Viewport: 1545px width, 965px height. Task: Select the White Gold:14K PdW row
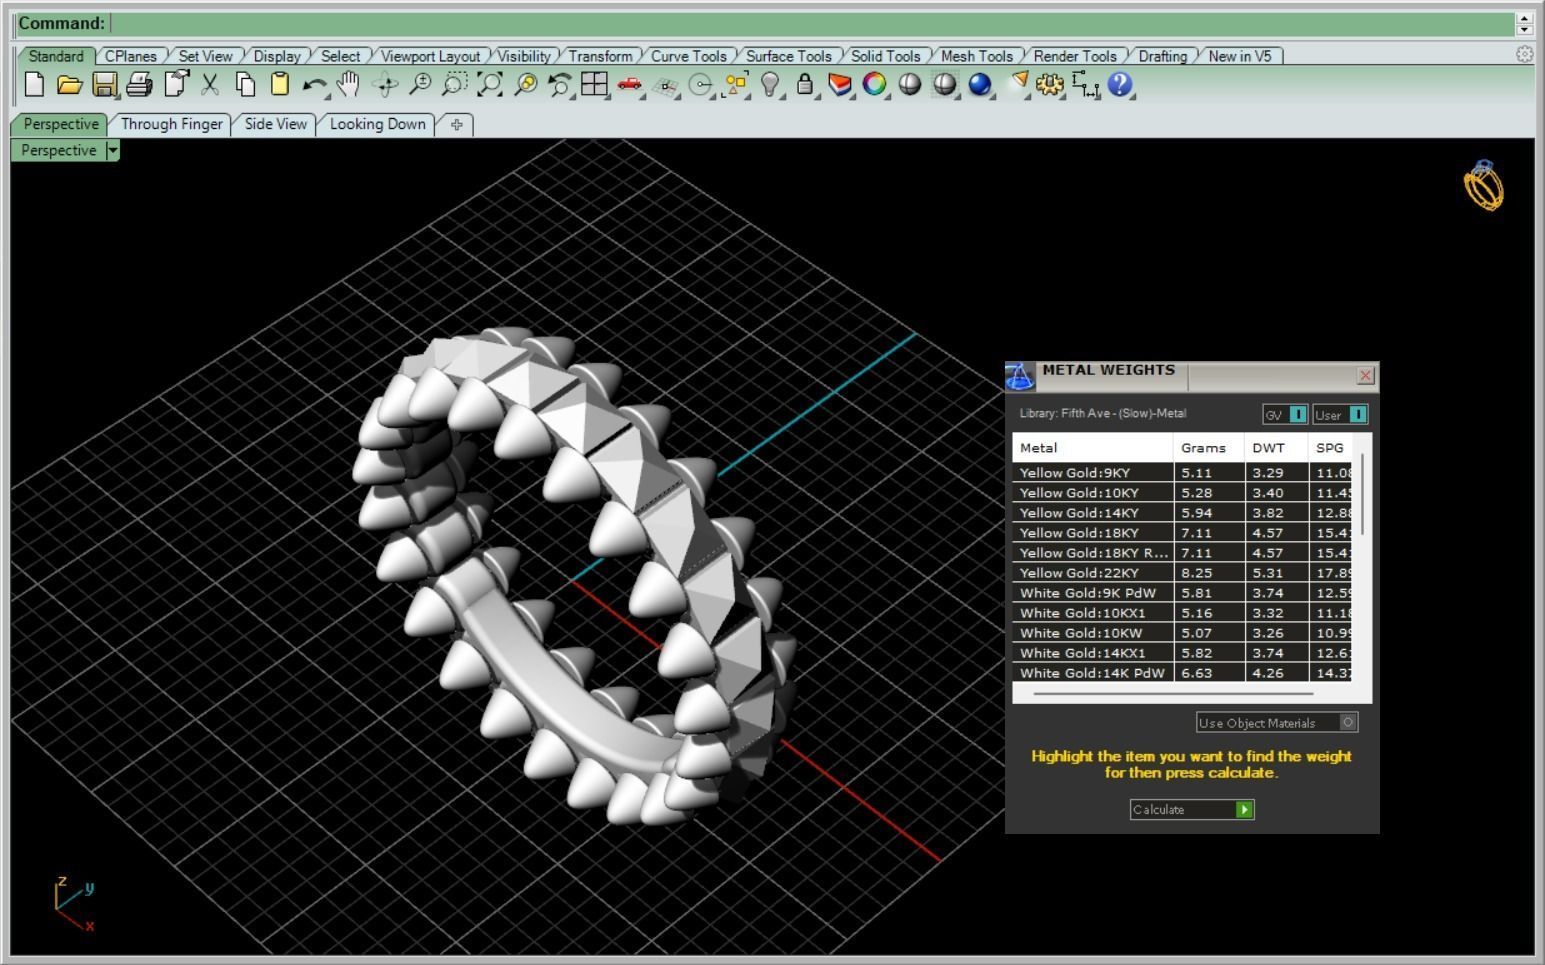click(x=1182, y=672)
